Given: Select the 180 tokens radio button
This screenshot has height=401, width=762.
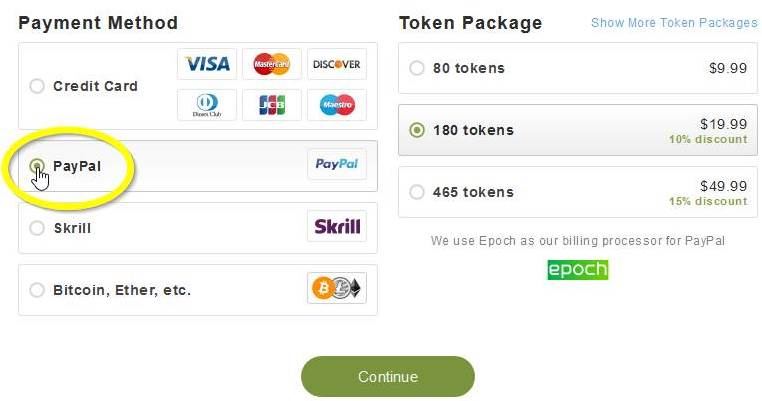Looking at the screenshot, I should (416, 130).
